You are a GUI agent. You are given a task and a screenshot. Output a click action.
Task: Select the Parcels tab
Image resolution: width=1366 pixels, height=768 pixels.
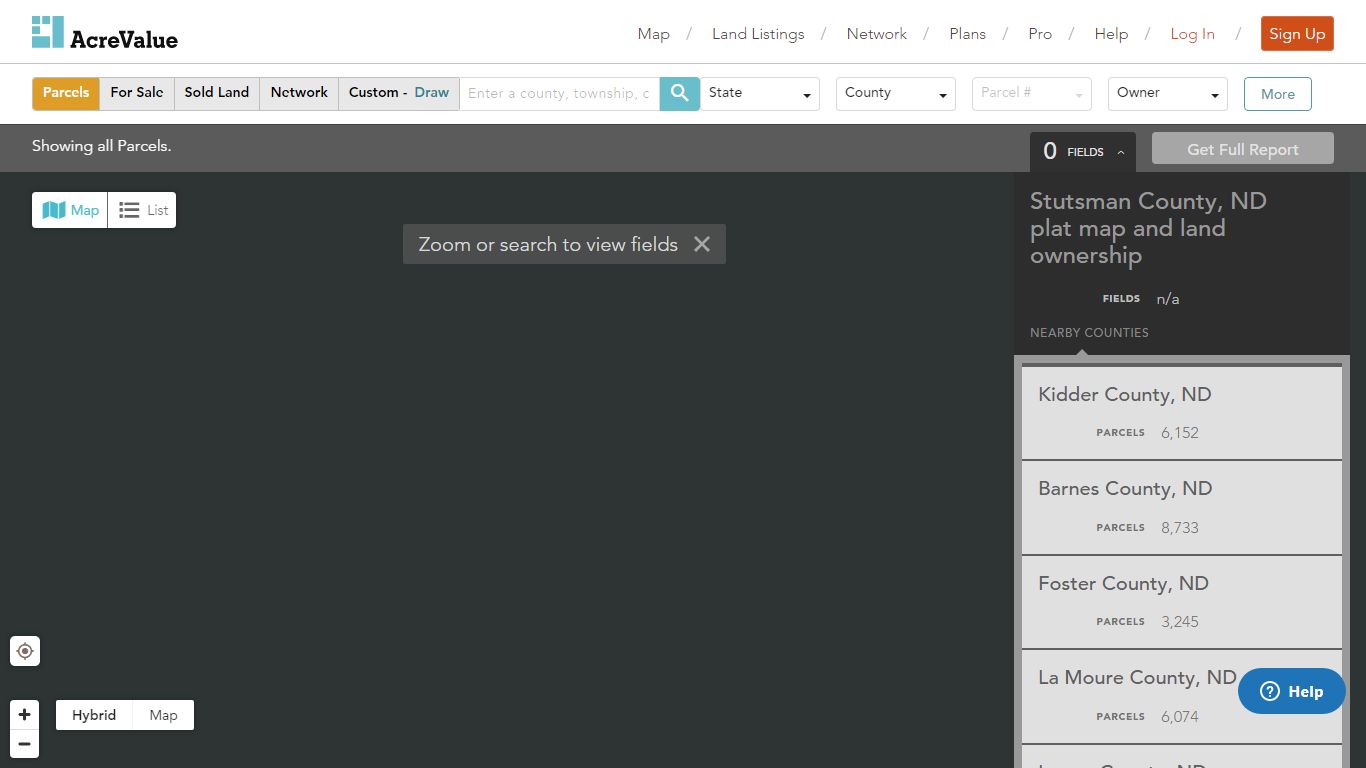point(66,93)
